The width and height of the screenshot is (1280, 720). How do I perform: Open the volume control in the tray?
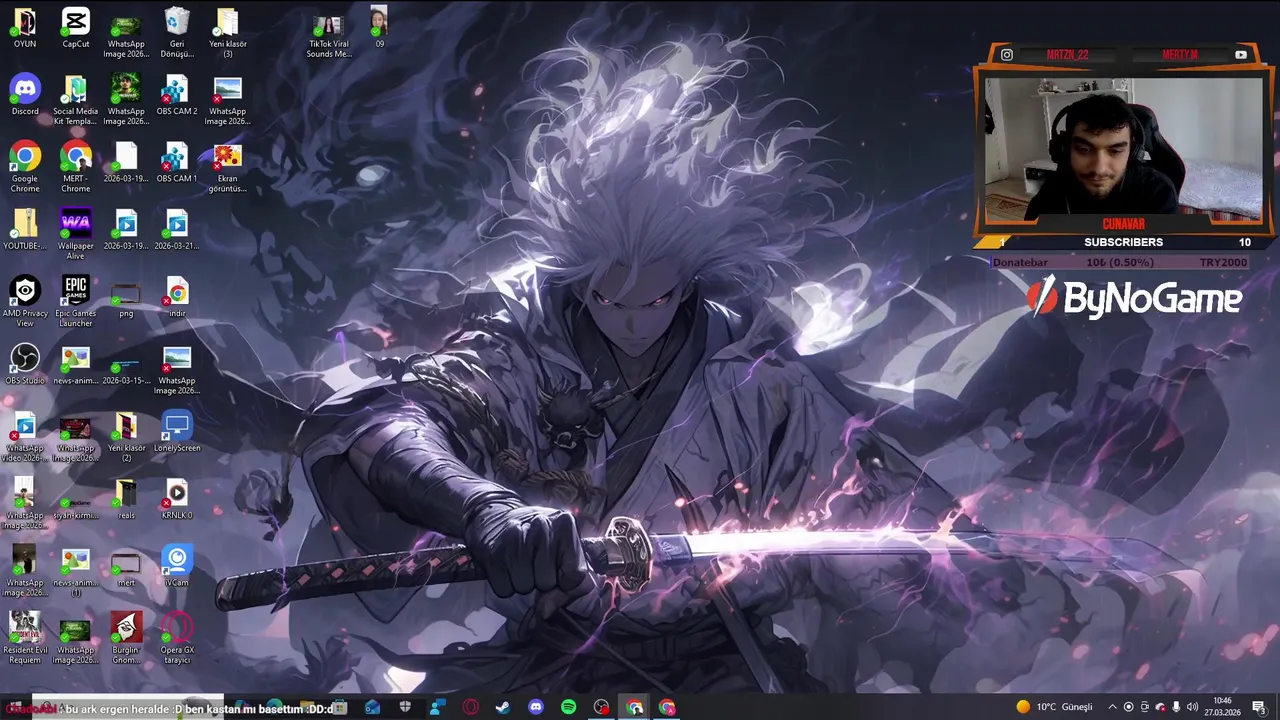1192,707
